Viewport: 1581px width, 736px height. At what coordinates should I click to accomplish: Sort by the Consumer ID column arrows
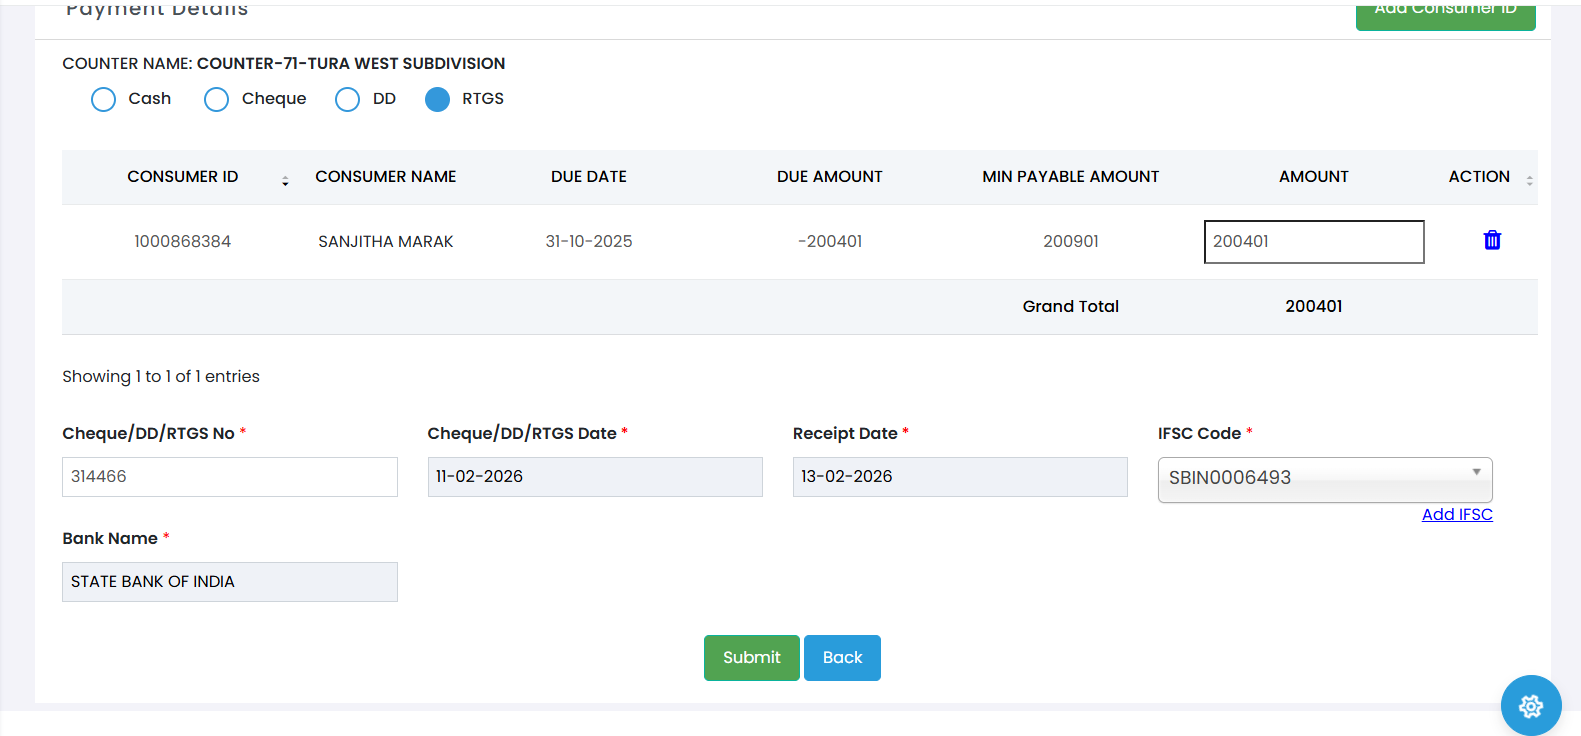tap(285, 180)
